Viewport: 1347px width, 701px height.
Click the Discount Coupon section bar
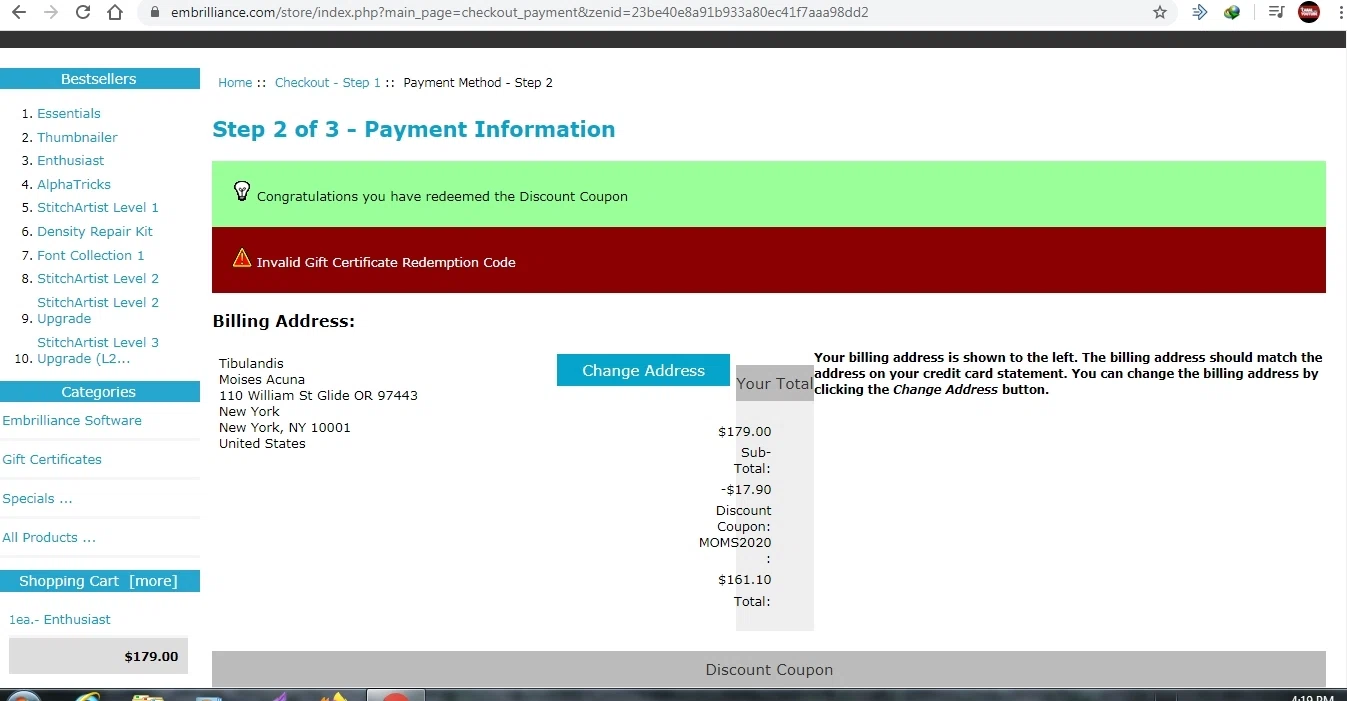(769, 670)
